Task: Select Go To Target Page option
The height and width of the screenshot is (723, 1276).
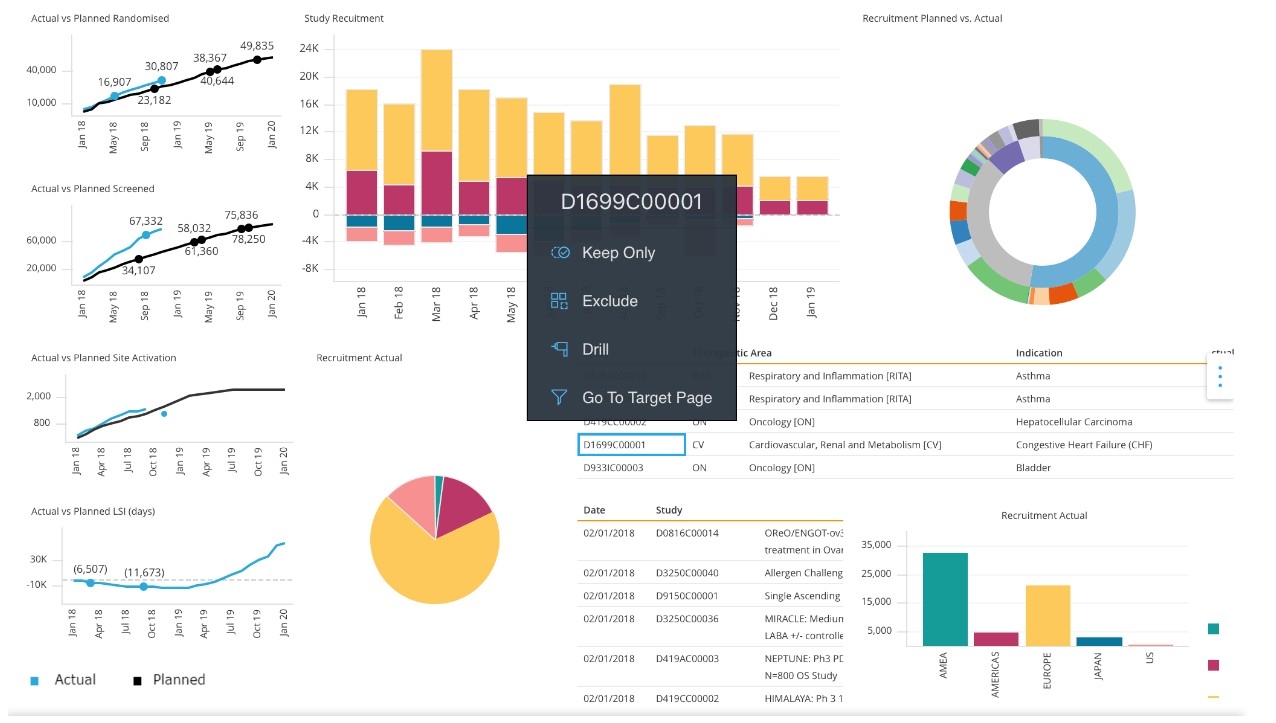Action: point(647,398)
